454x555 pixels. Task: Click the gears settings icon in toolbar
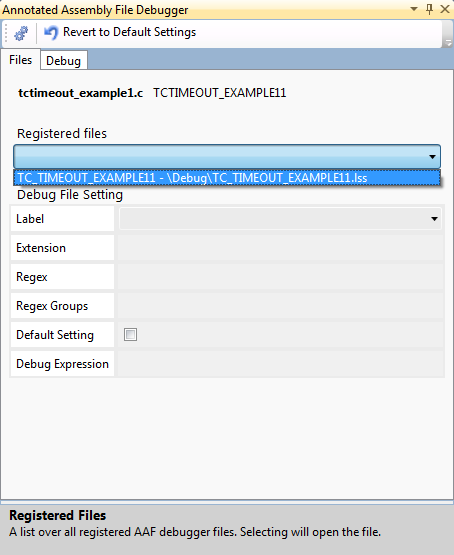pyautogui.click(x=21, y=33)
